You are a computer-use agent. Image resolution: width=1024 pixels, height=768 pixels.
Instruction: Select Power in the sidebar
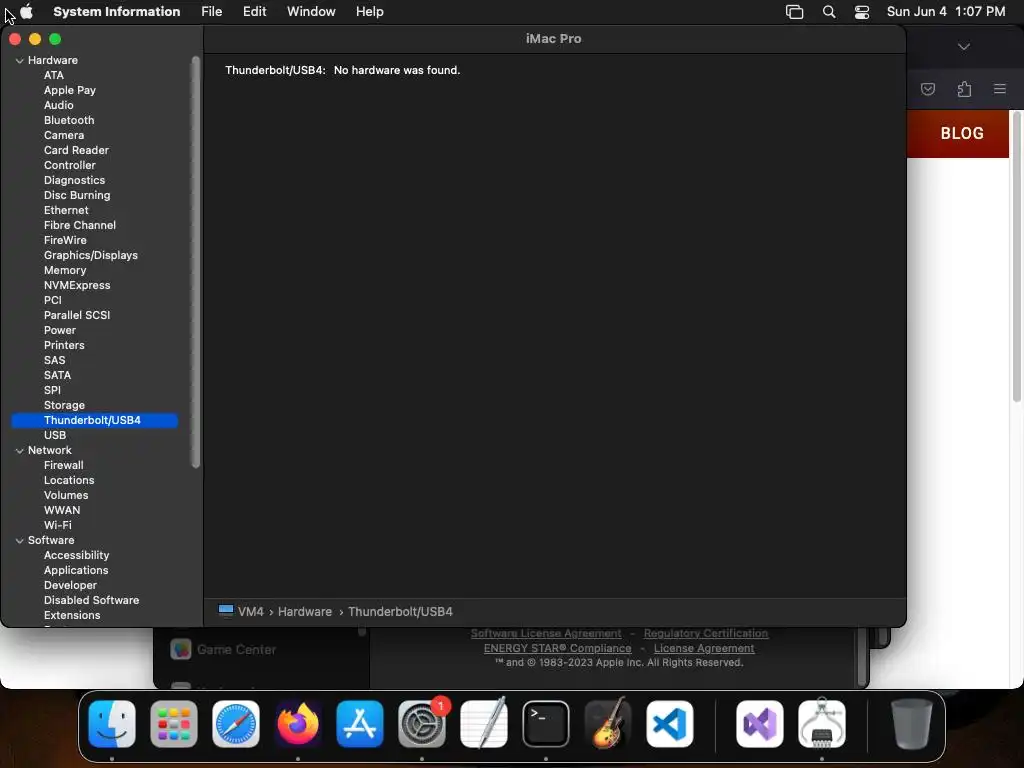point(59,330)
